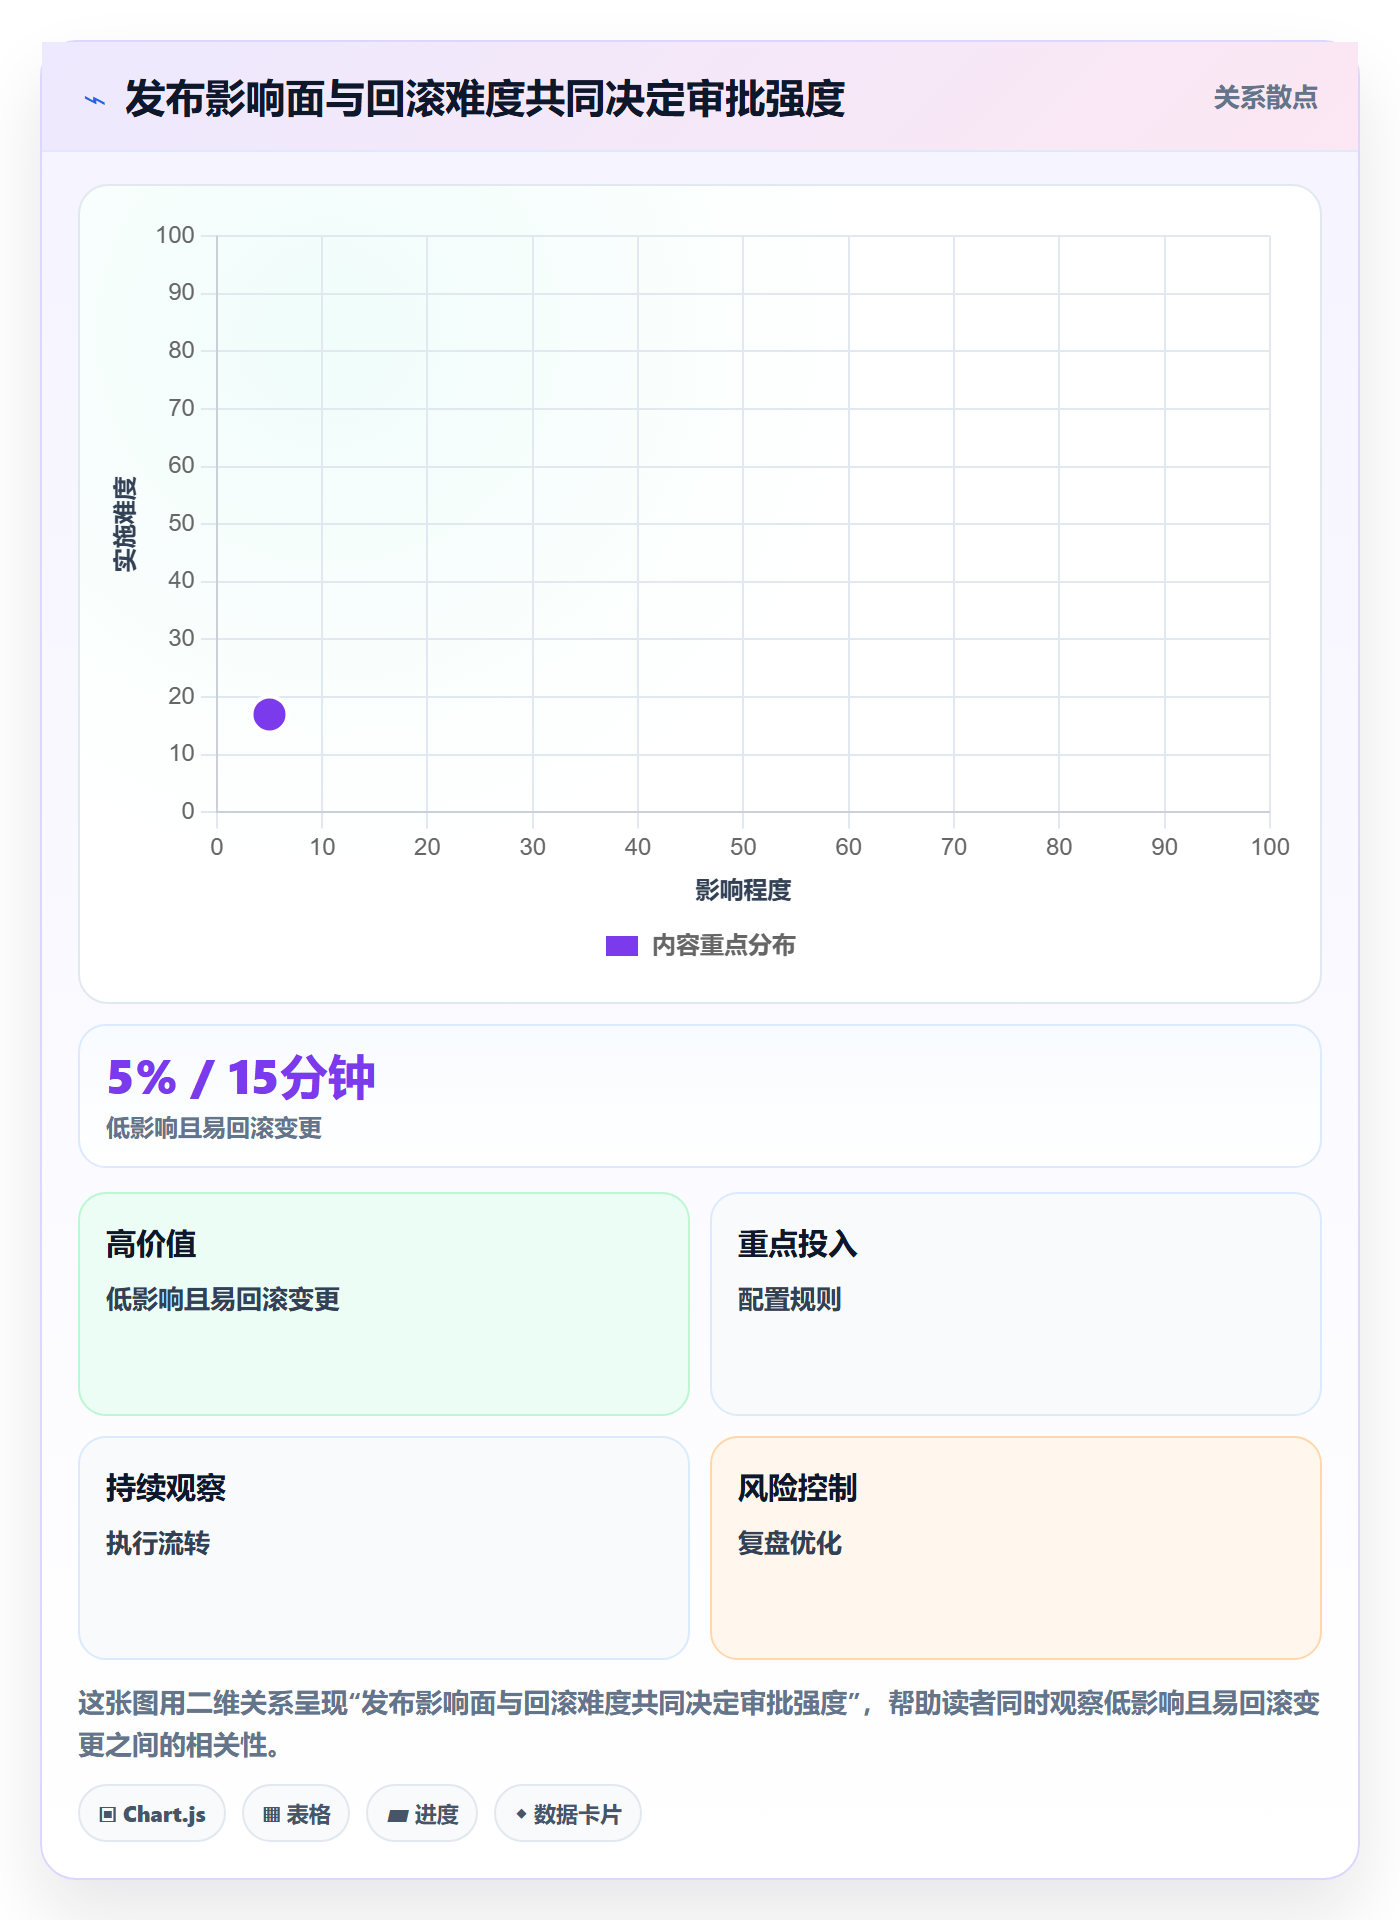Image resolution: width=1400 pixels, height=1920 pixels.
Task: Select the 进度 tag chip
Action: click(x=422, y=1813)
